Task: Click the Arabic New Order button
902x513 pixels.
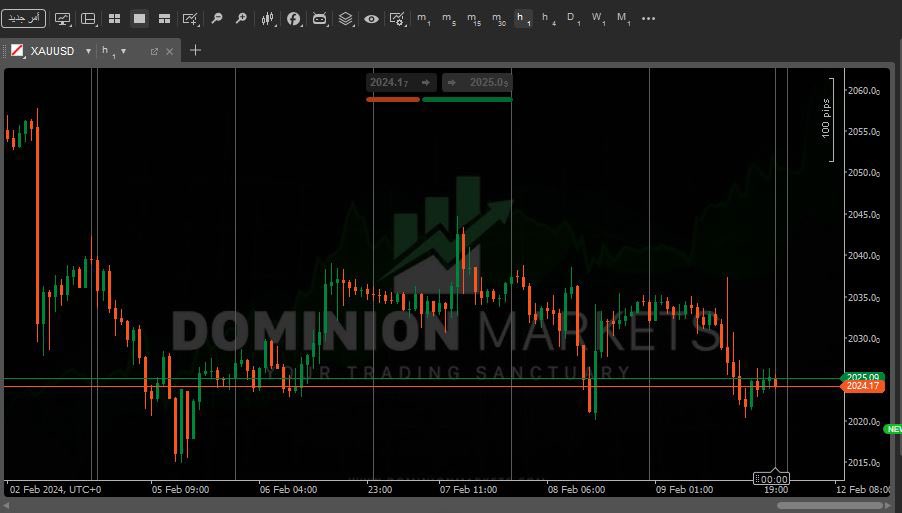Action: [x=24, y=18]
